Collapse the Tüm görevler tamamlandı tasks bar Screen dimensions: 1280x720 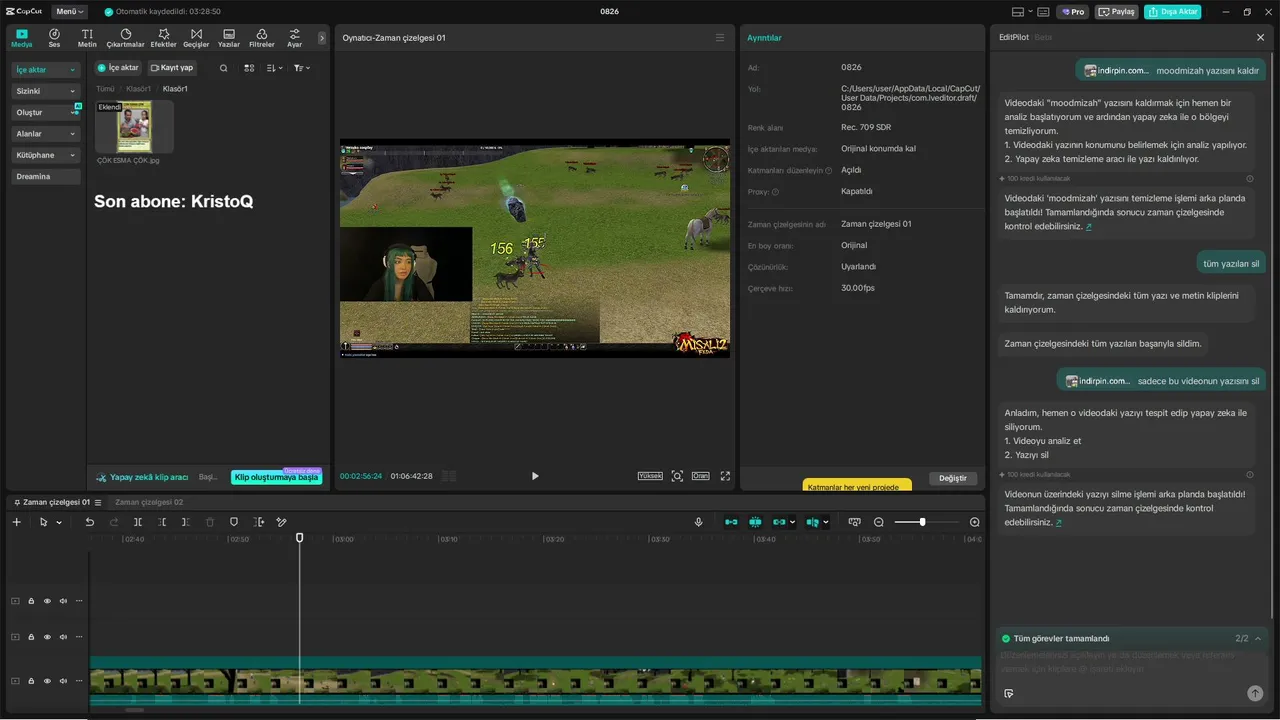point(1258,638)
